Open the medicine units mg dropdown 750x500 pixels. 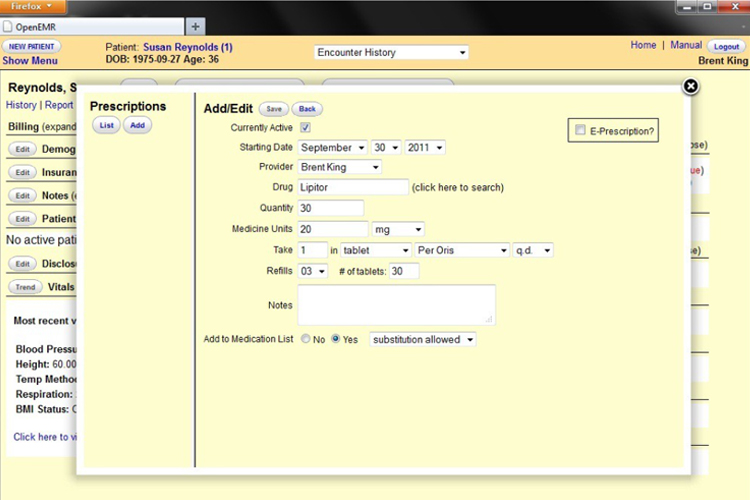click(397, 229)
